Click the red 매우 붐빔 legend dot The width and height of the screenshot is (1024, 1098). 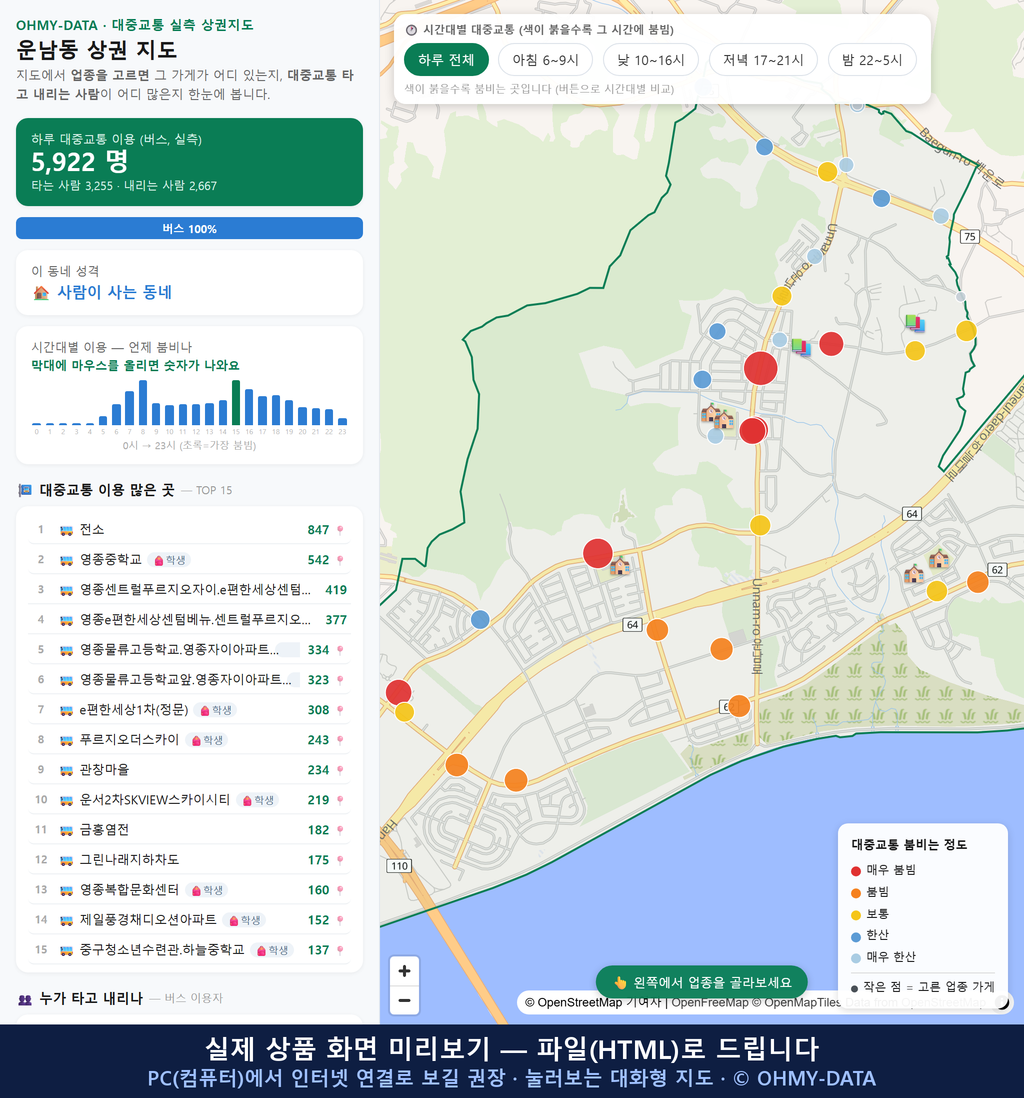855,871
